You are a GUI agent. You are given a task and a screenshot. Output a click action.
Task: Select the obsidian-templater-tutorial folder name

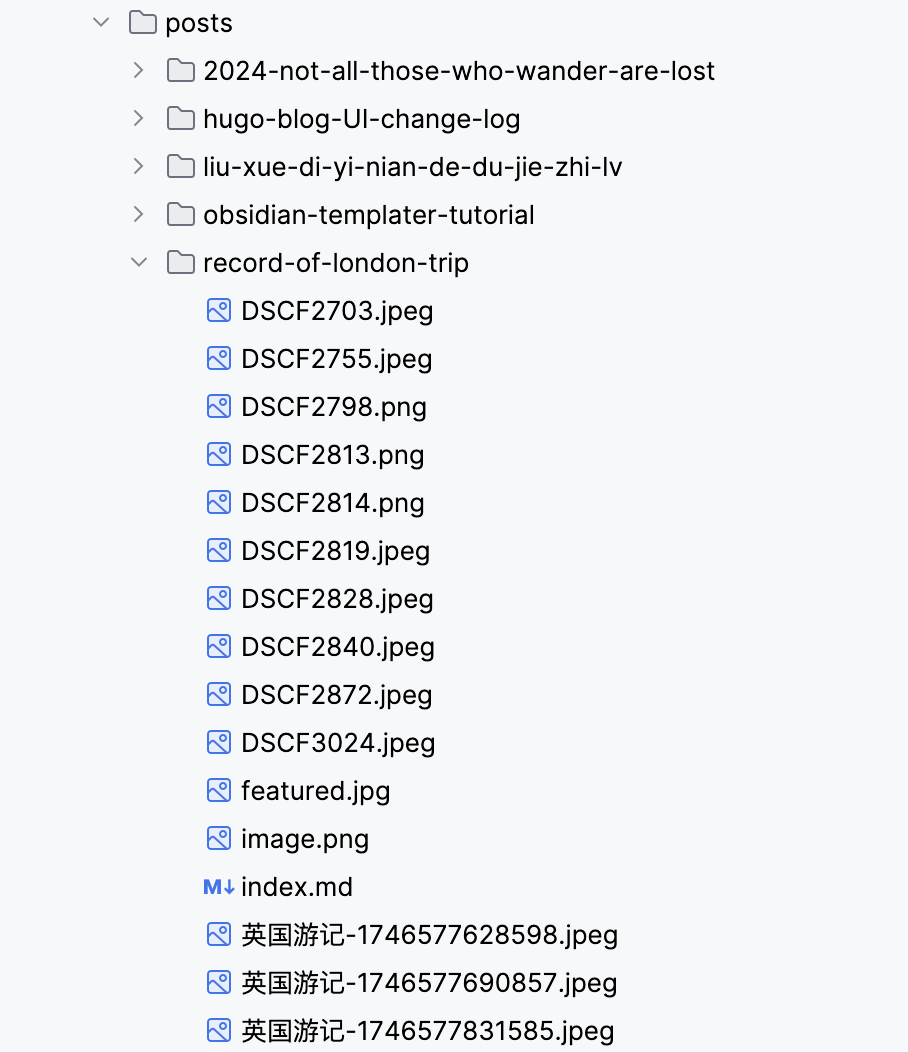[368, 214]
